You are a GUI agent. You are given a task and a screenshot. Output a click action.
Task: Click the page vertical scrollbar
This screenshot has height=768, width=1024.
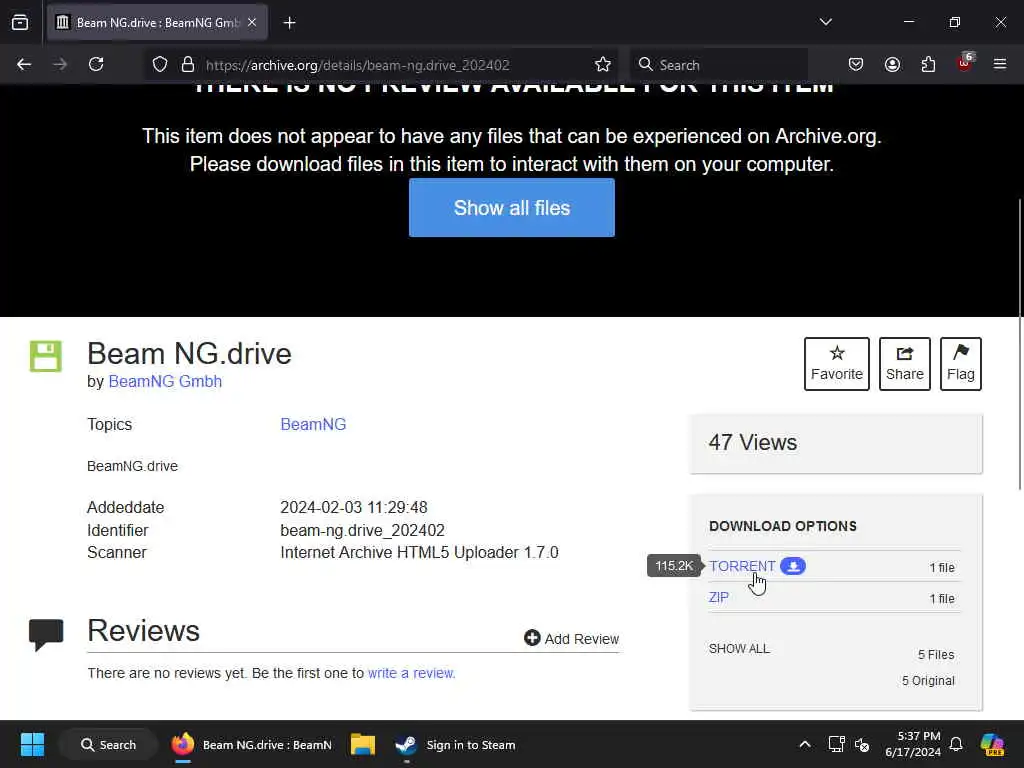point(1019,343)
